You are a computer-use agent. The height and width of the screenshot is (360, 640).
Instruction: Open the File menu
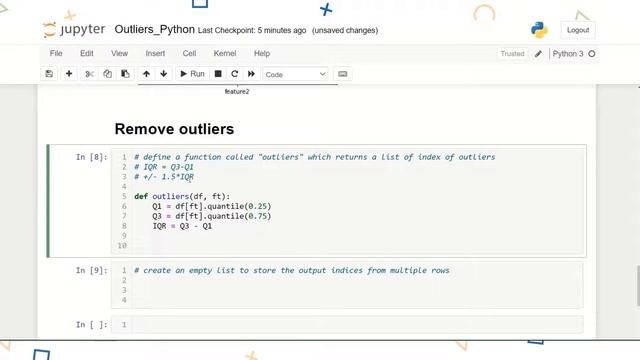[56, 53]
